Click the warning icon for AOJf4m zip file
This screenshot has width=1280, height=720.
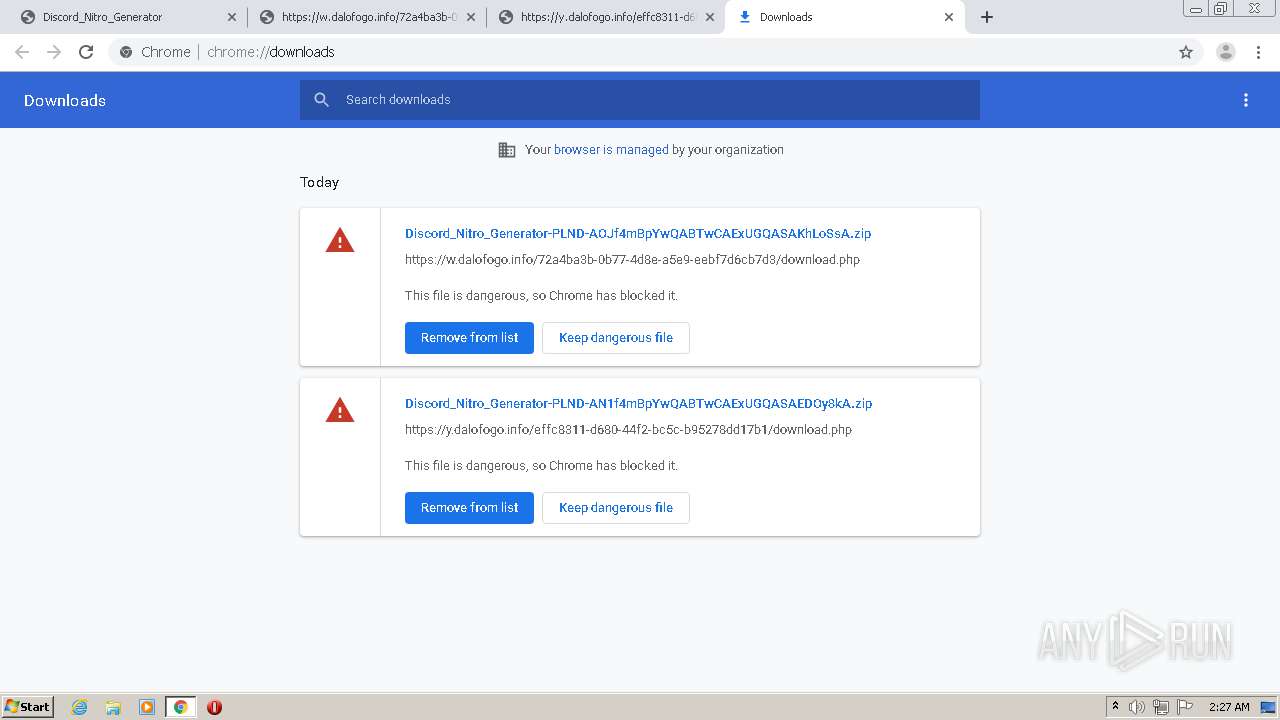[340, 241]
